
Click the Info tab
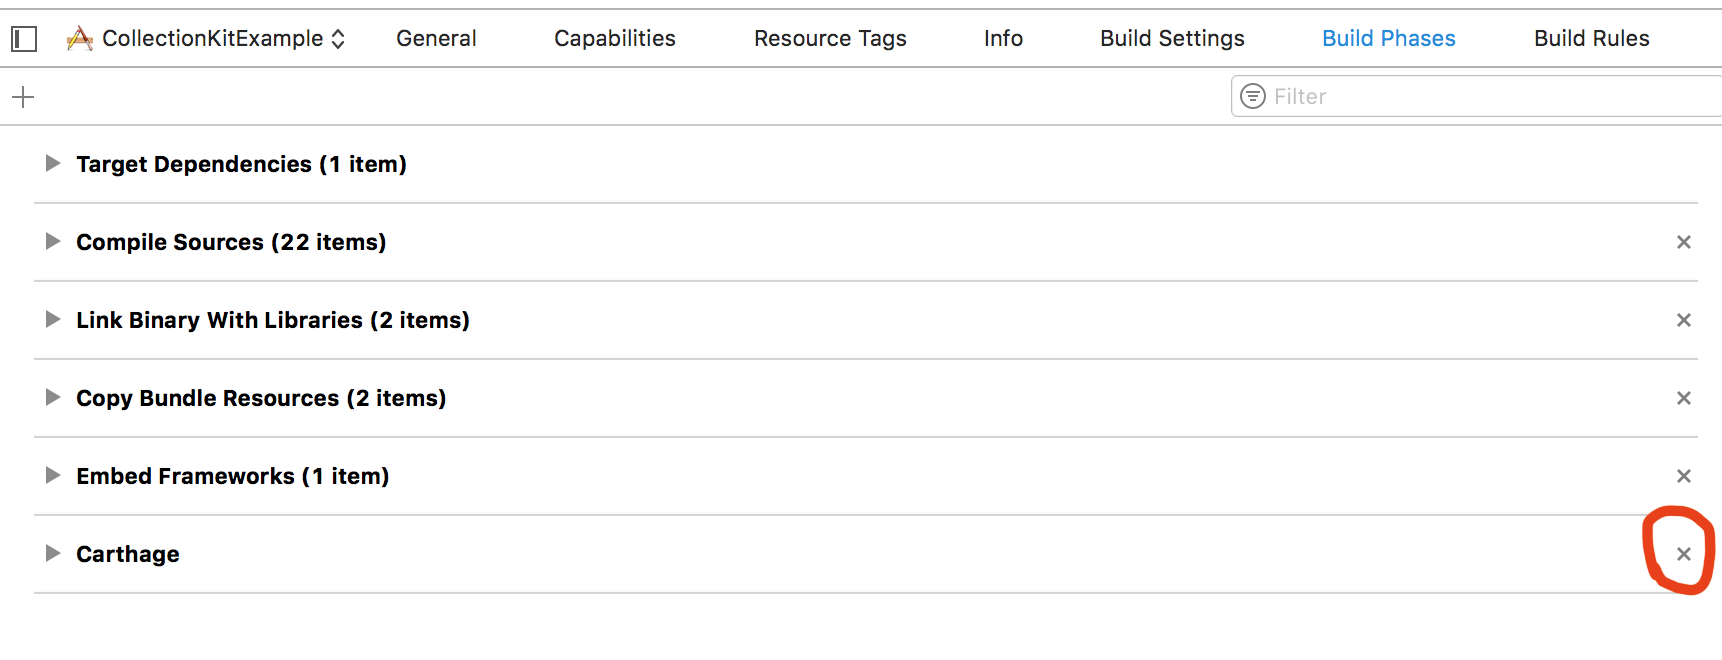(x=1003, y=38)
